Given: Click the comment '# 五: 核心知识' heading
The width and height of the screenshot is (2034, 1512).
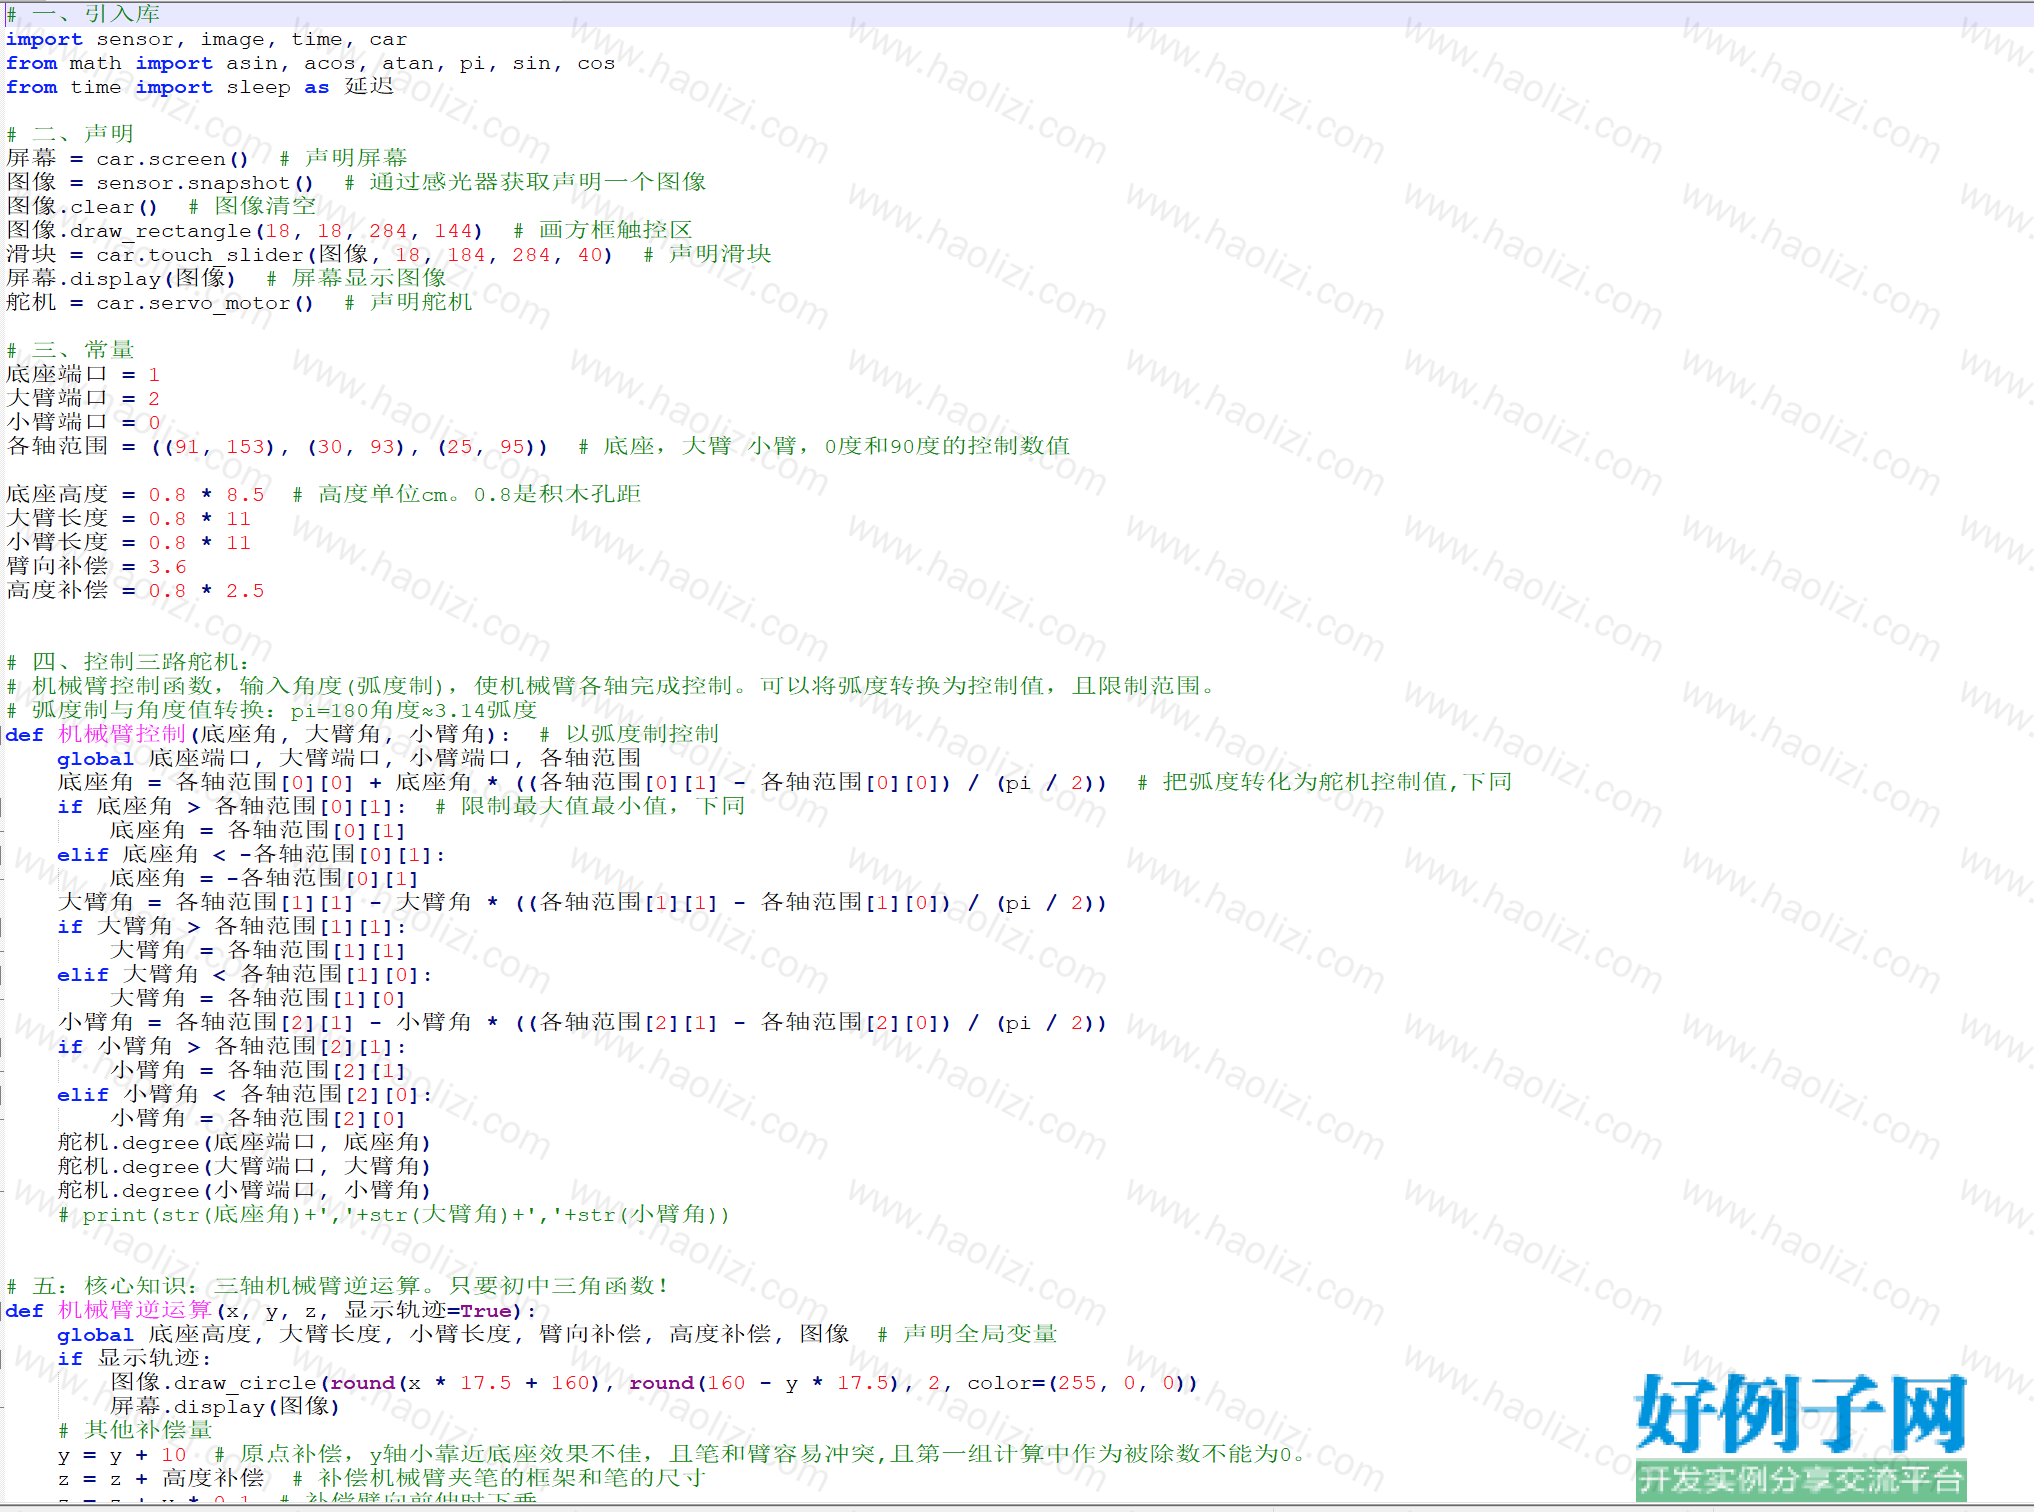Looking at the screenshot, I should click(337, 1286).
